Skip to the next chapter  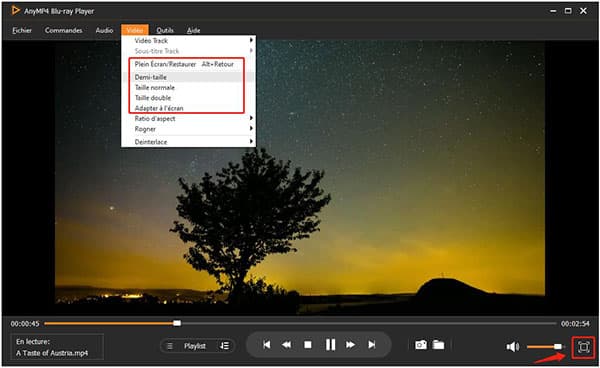[372, 345]
